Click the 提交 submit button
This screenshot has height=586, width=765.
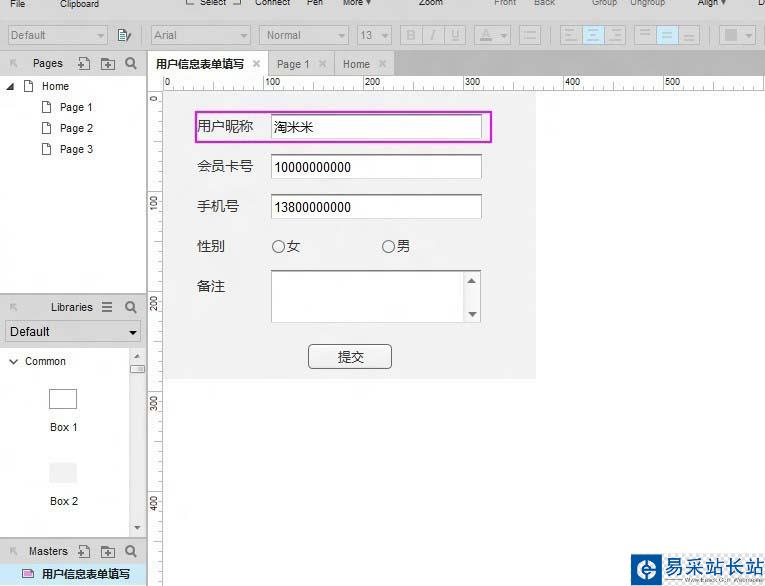point(350,357)
